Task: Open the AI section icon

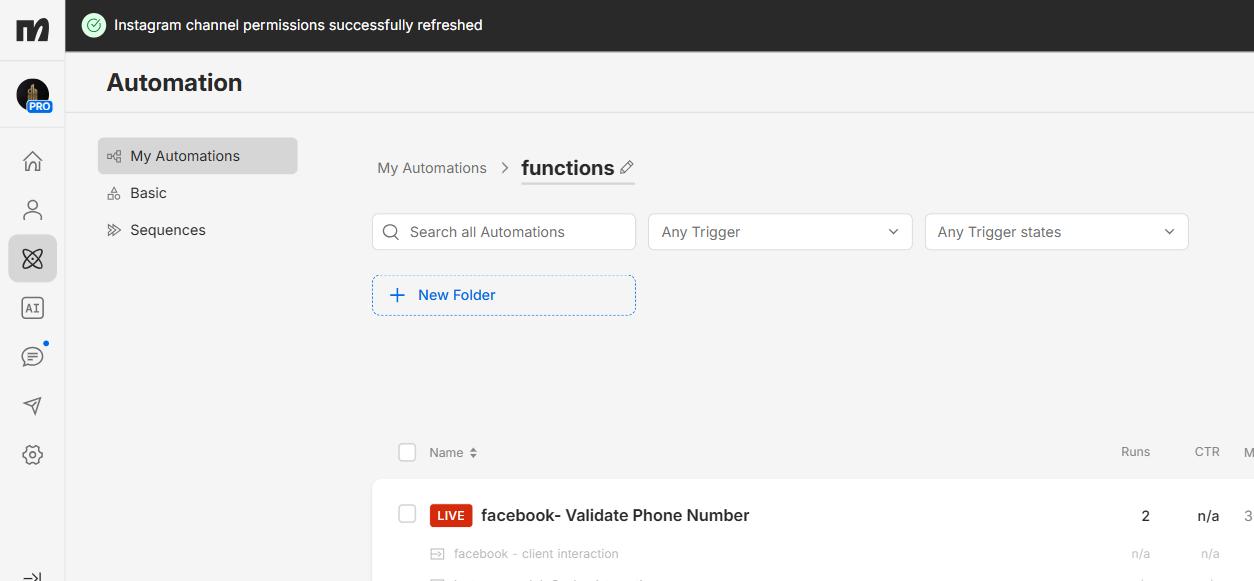Action: [x=32, y=308]
